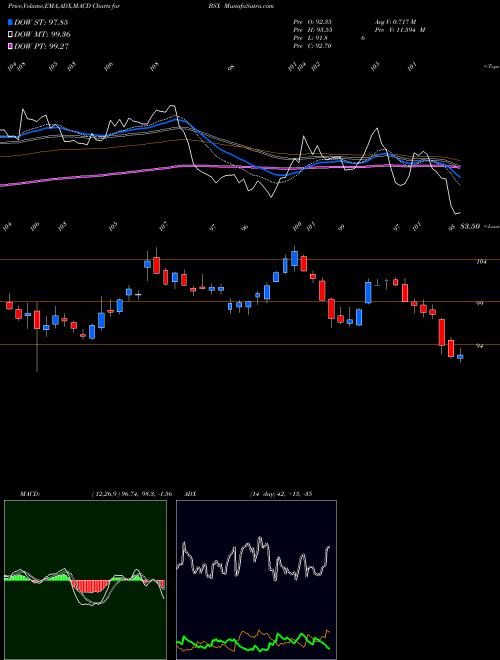
Task: Click the 'ADX' panel label
Action: click(190, 494)
